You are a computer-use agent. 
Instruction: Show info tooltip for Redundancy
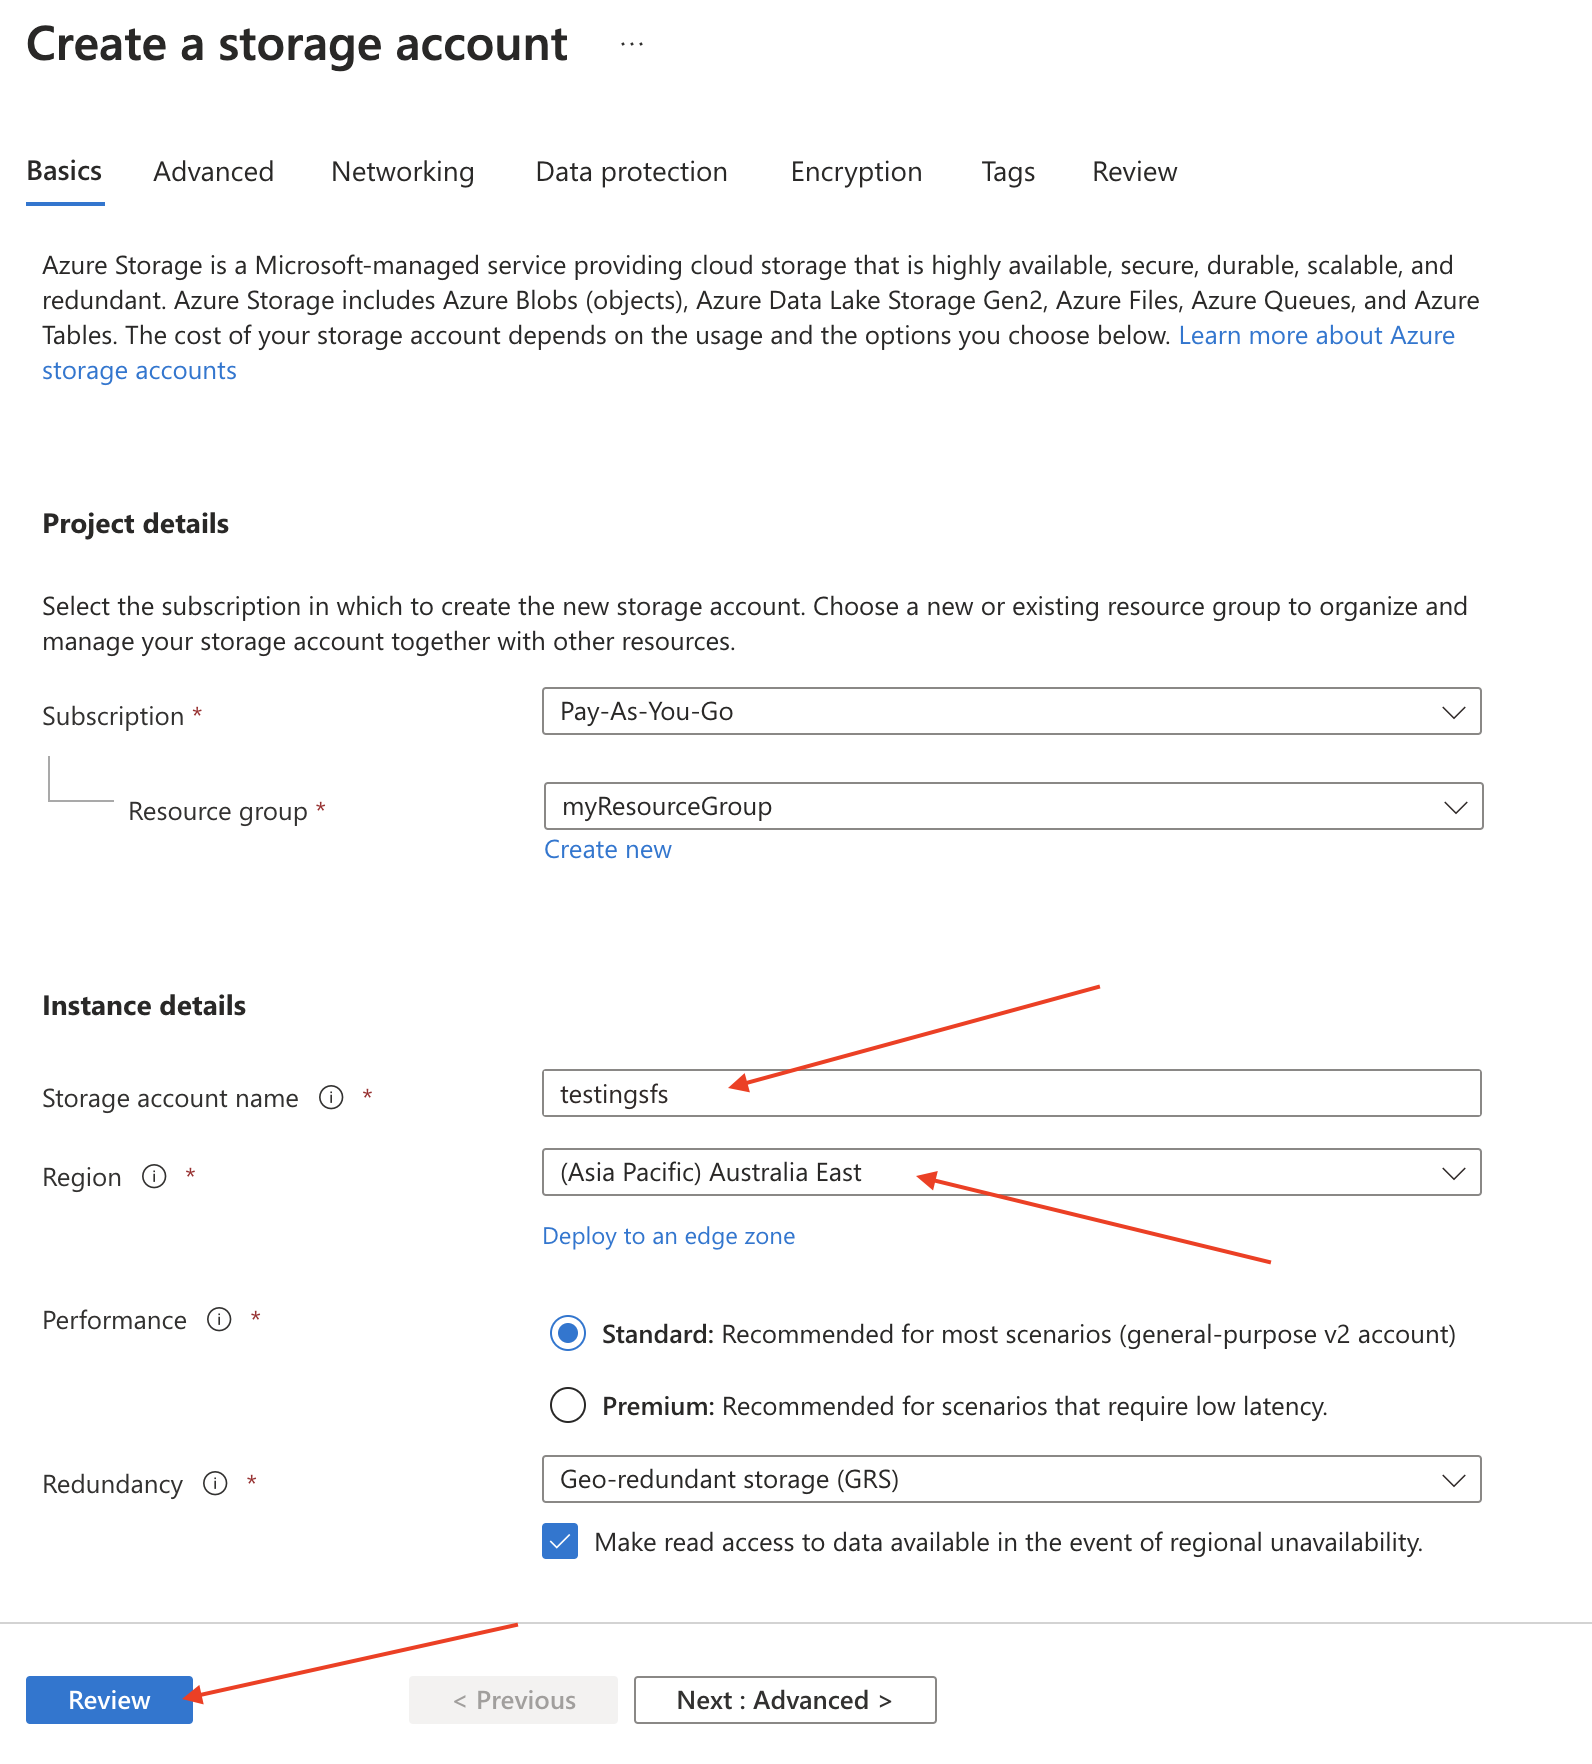point(215,1483)
